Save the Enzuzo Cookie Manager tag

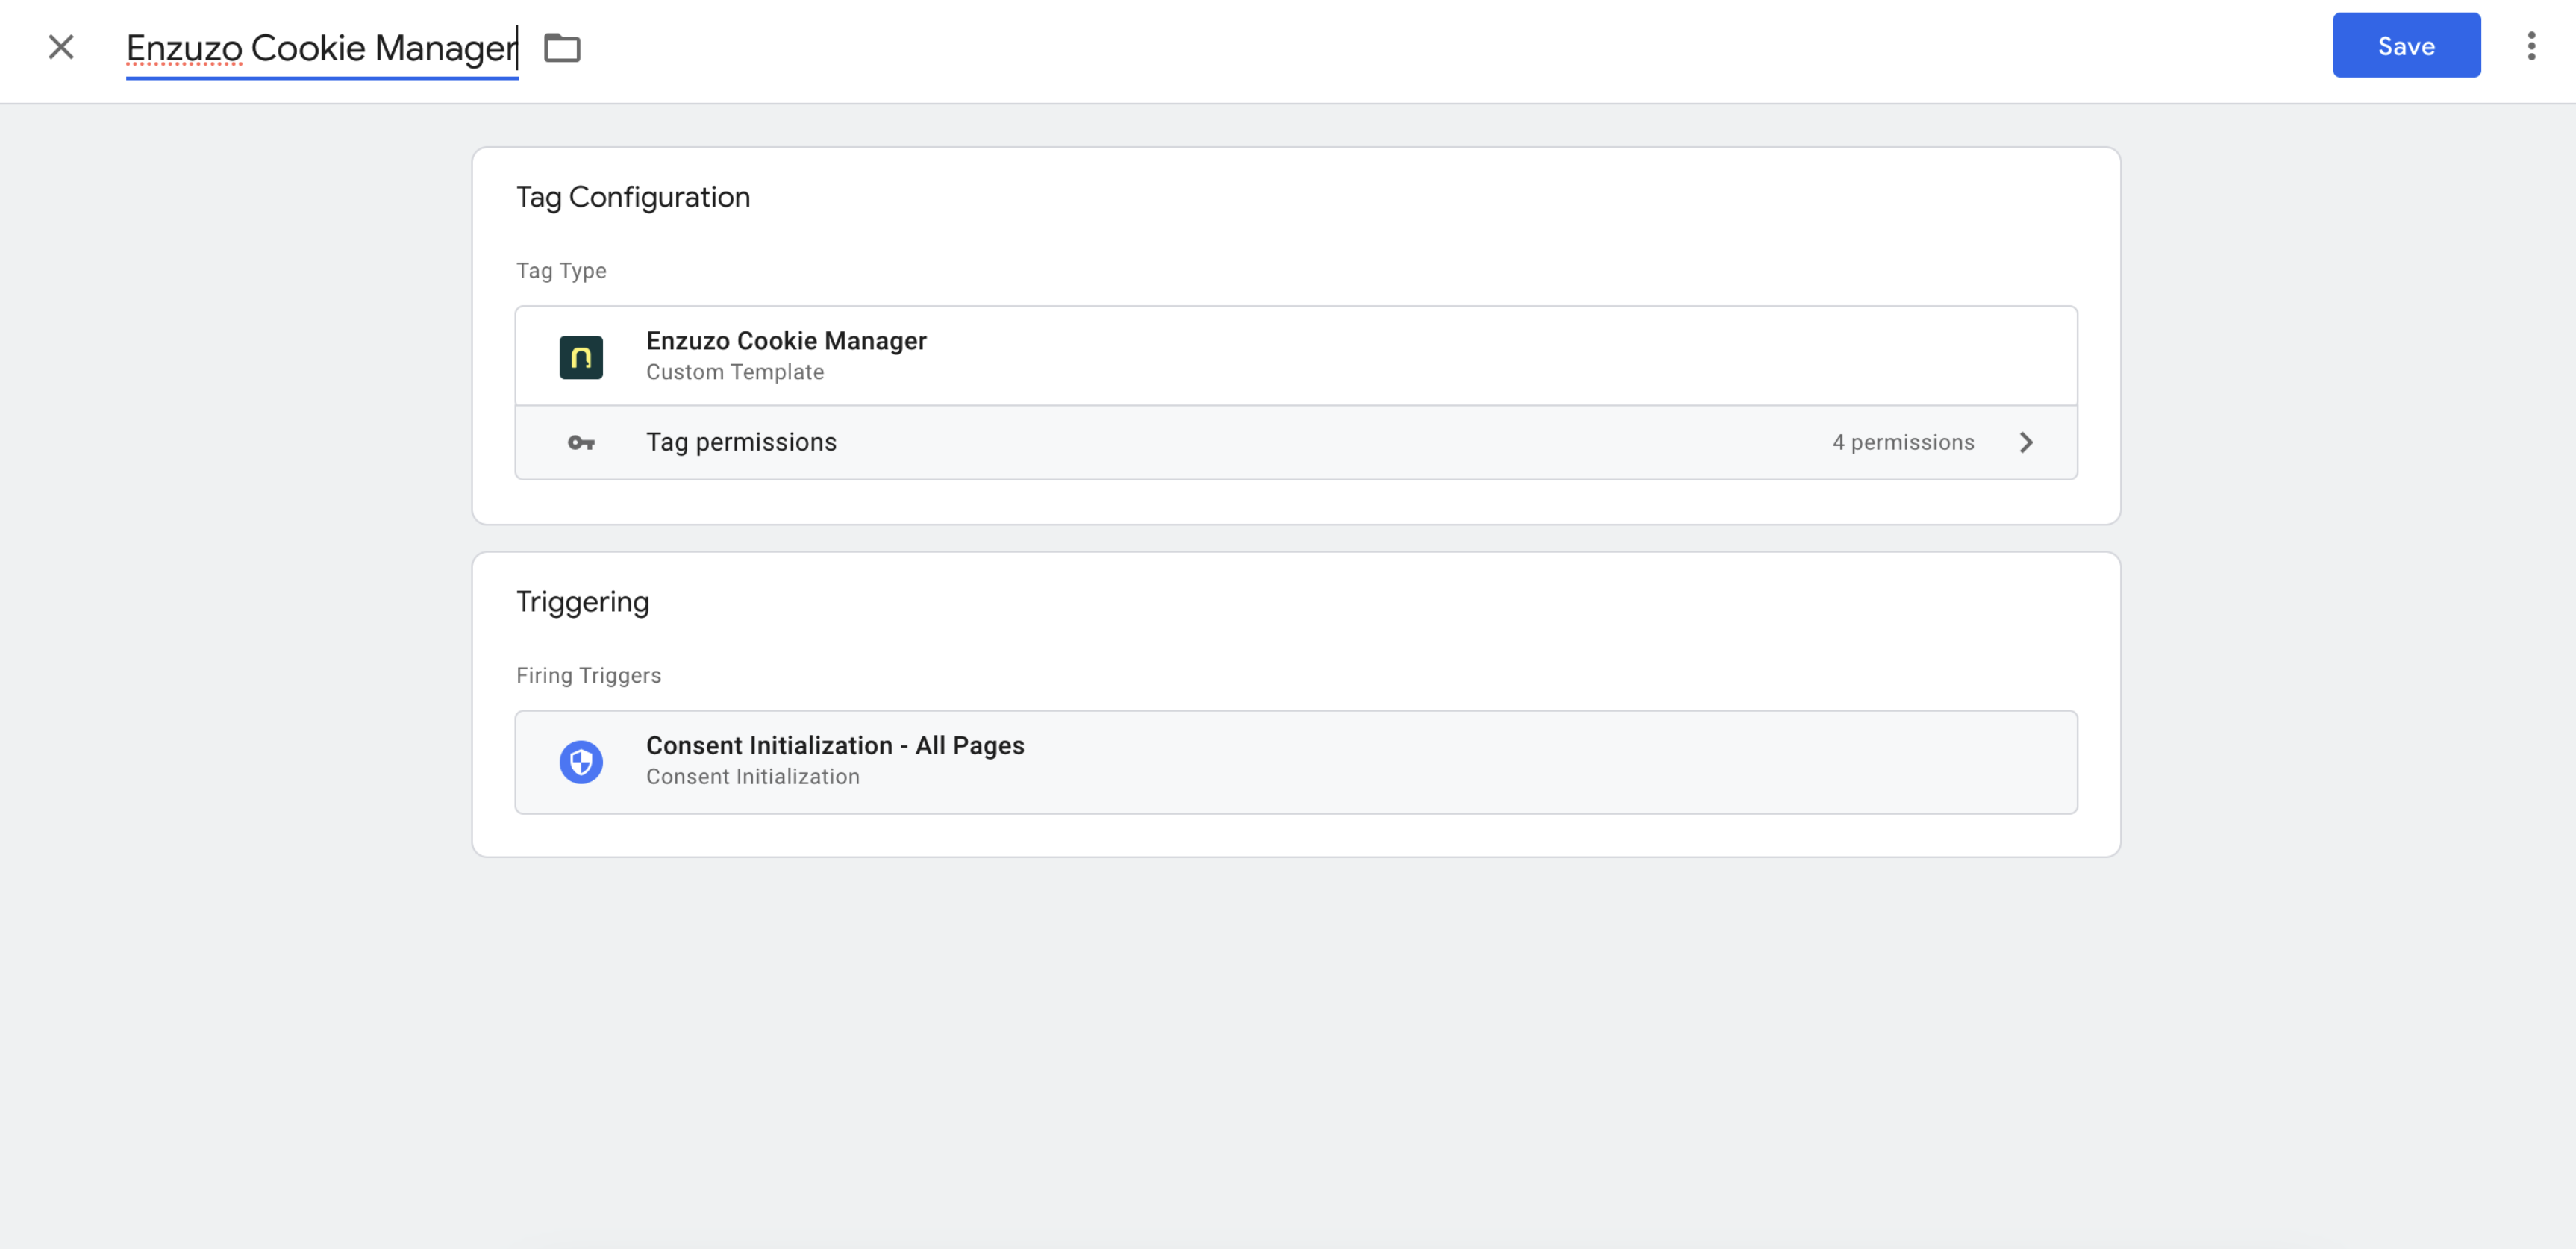(x=2406, y=45)
